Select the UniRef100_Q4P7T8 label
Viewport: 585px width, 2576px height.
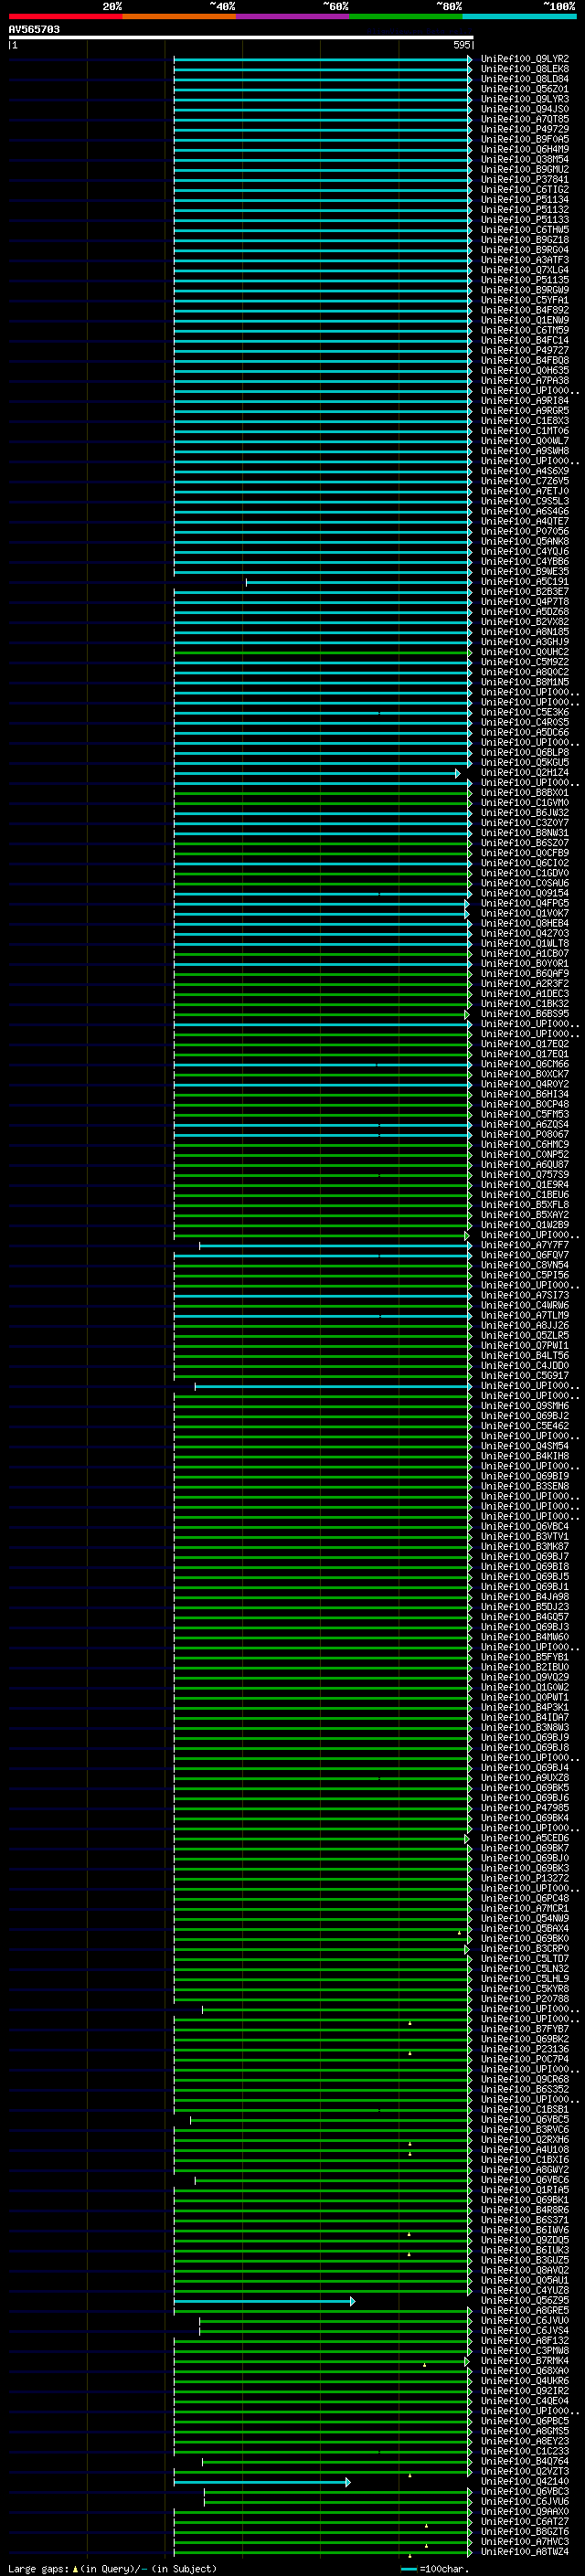(x=524, y=602)
